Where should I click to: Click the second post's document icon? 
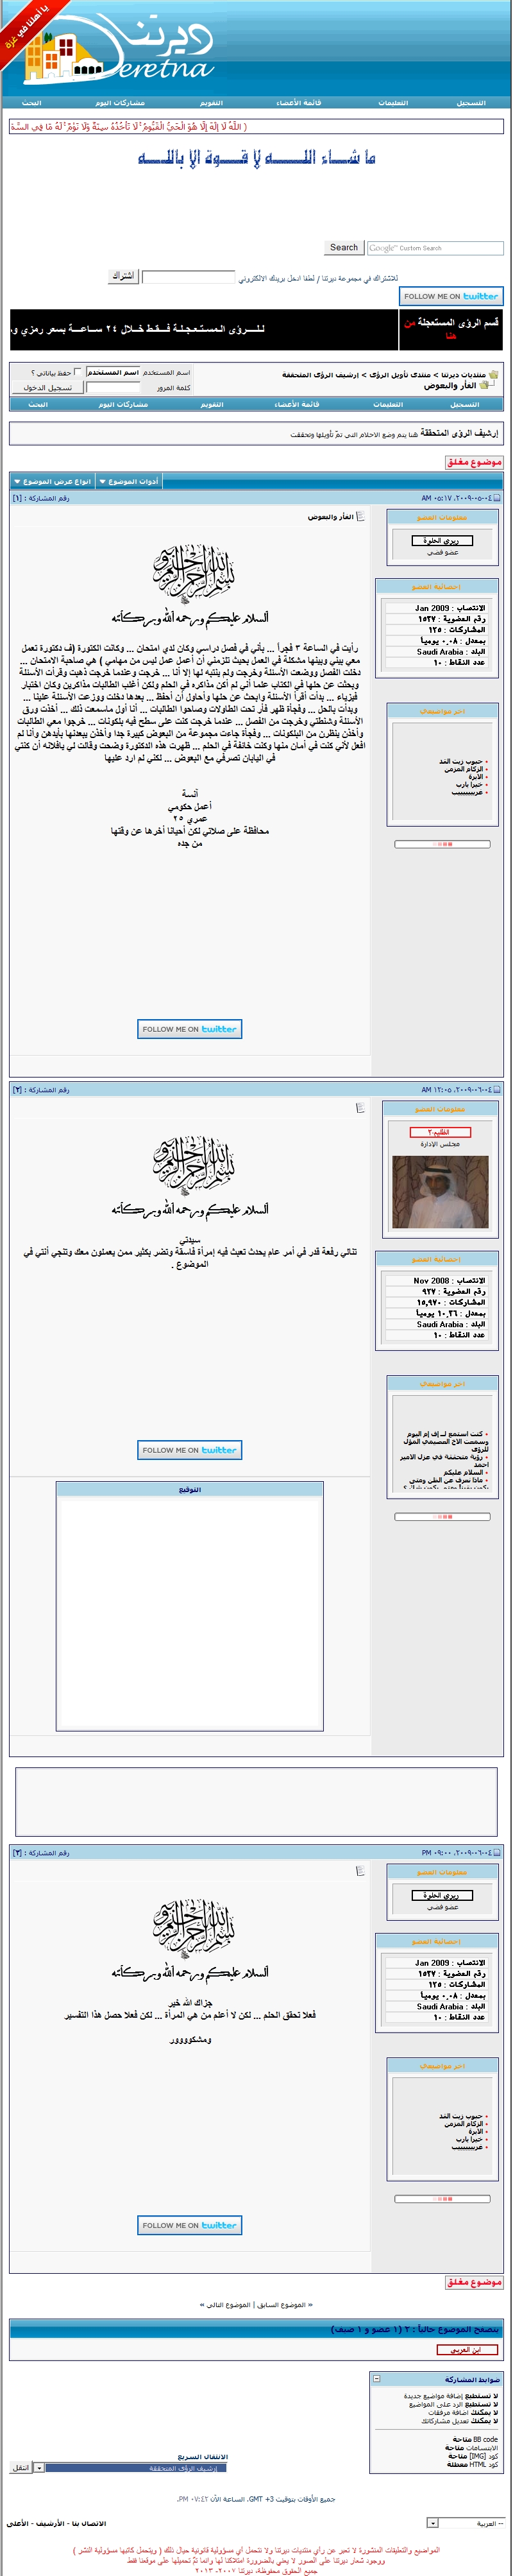[360, 1107]
